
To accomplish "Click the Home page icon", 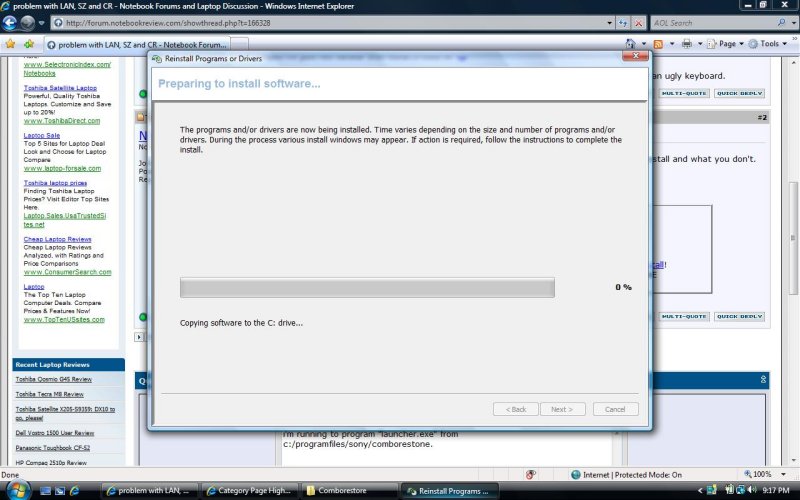I will coord(631,44).
